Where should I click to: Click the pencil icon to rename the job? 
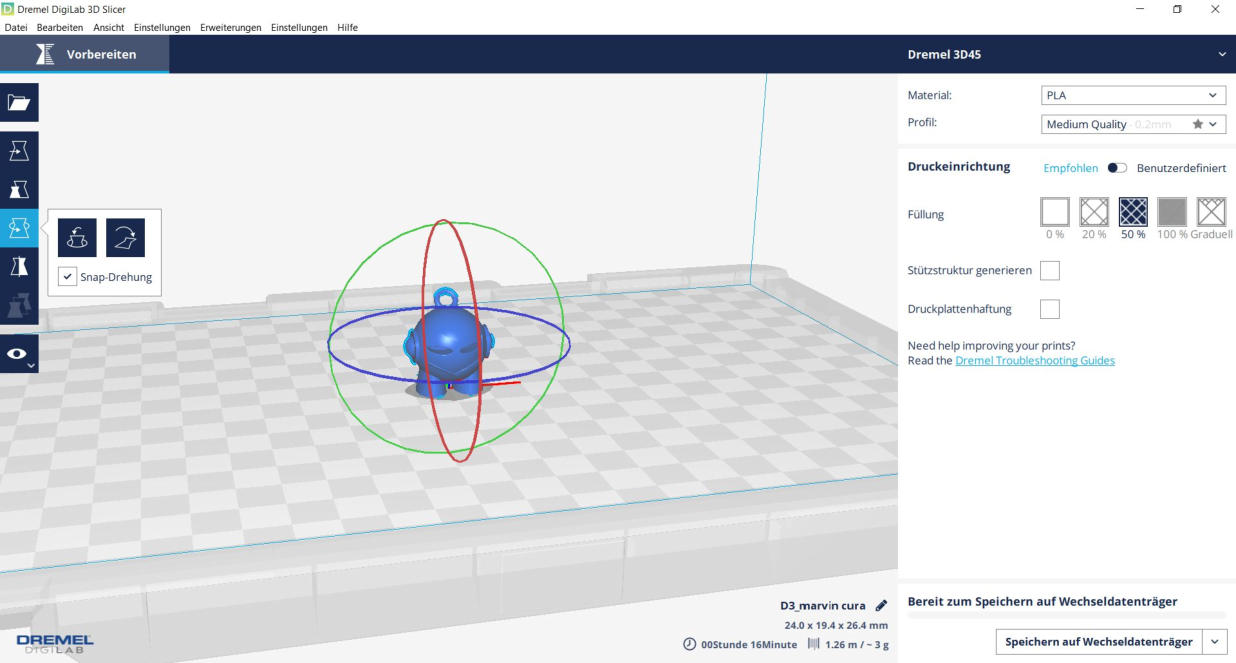881,606
